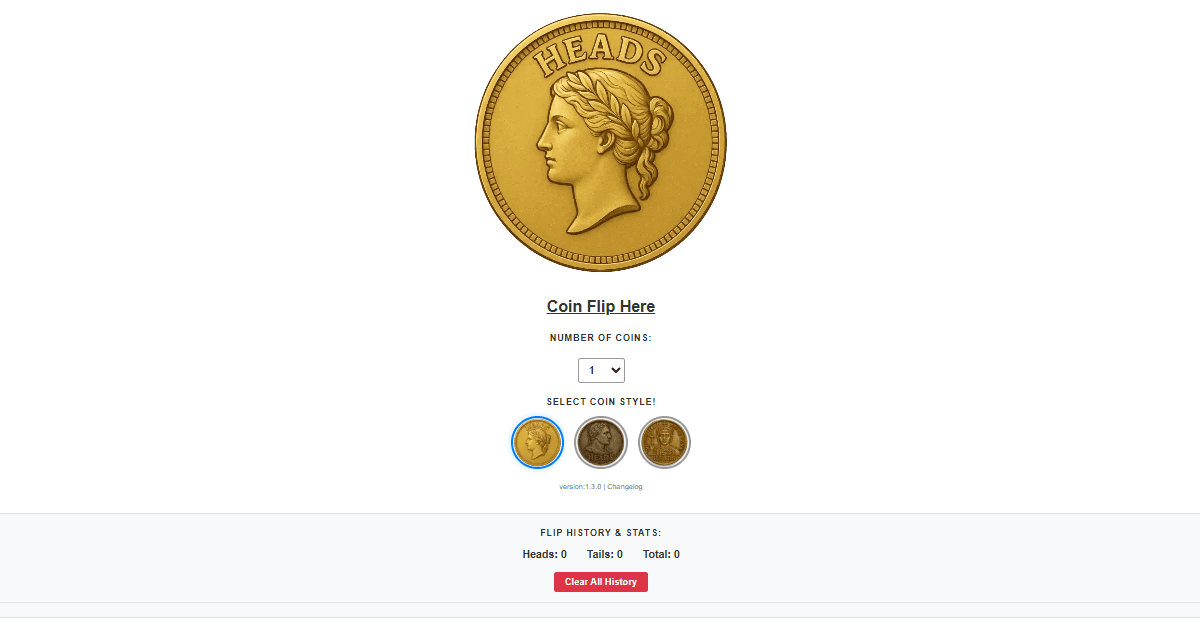Image resolution: width=1200 pixels, height=630 pixels.
Task: Open the number of coins dropdown
Action: [x=601, y=370]
